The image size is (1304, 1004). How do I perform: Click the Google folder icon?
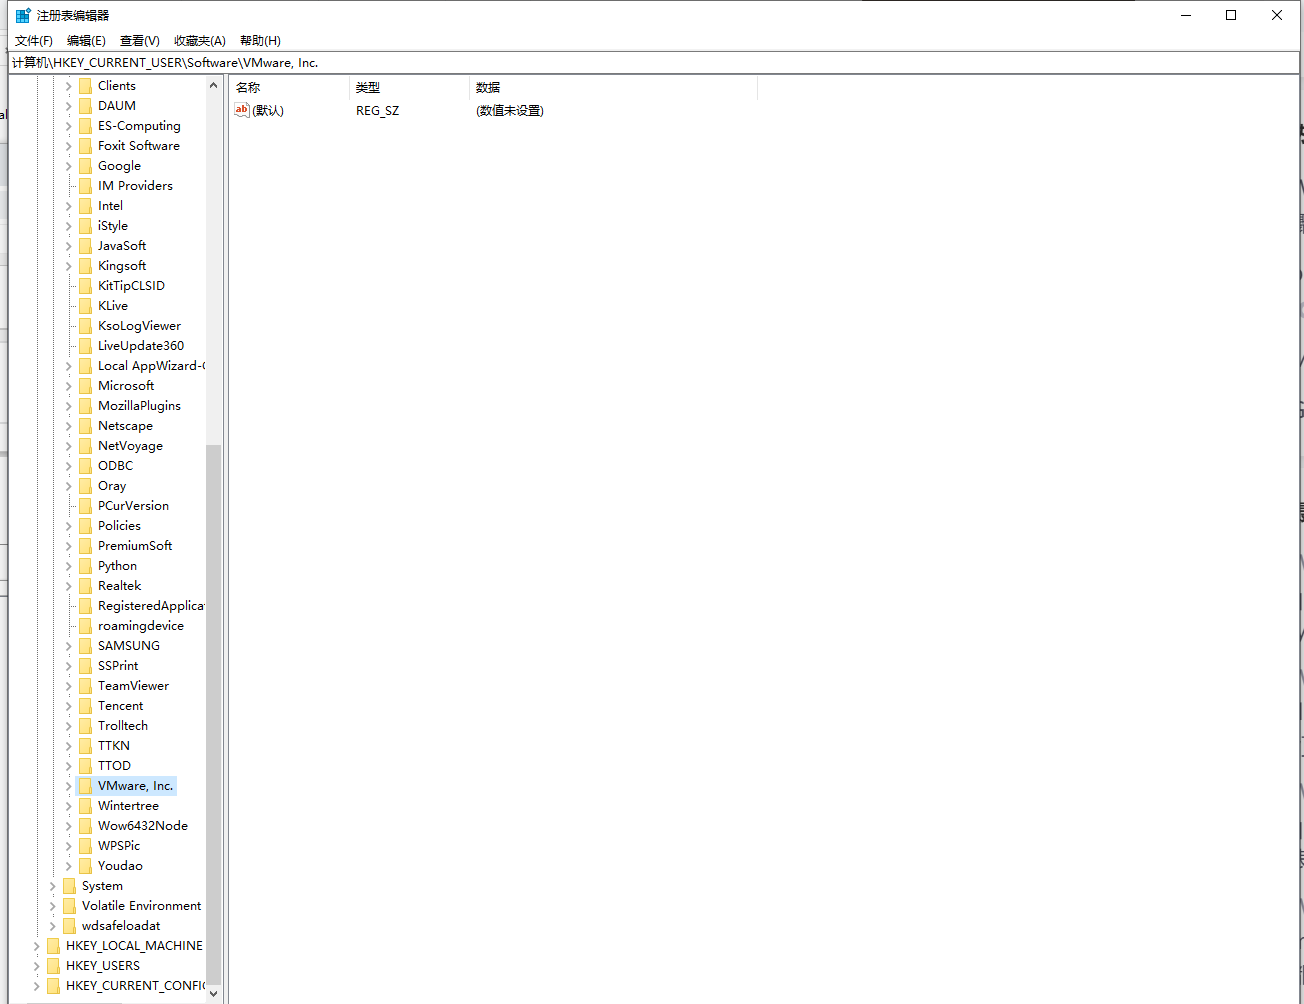coord(85,166)
